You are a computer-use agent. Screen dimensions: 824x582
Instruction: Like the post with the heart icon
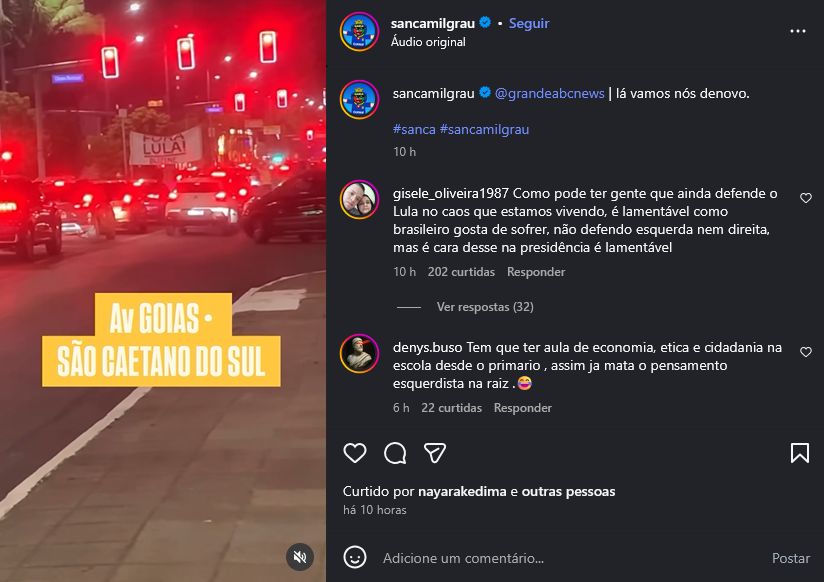355,453
